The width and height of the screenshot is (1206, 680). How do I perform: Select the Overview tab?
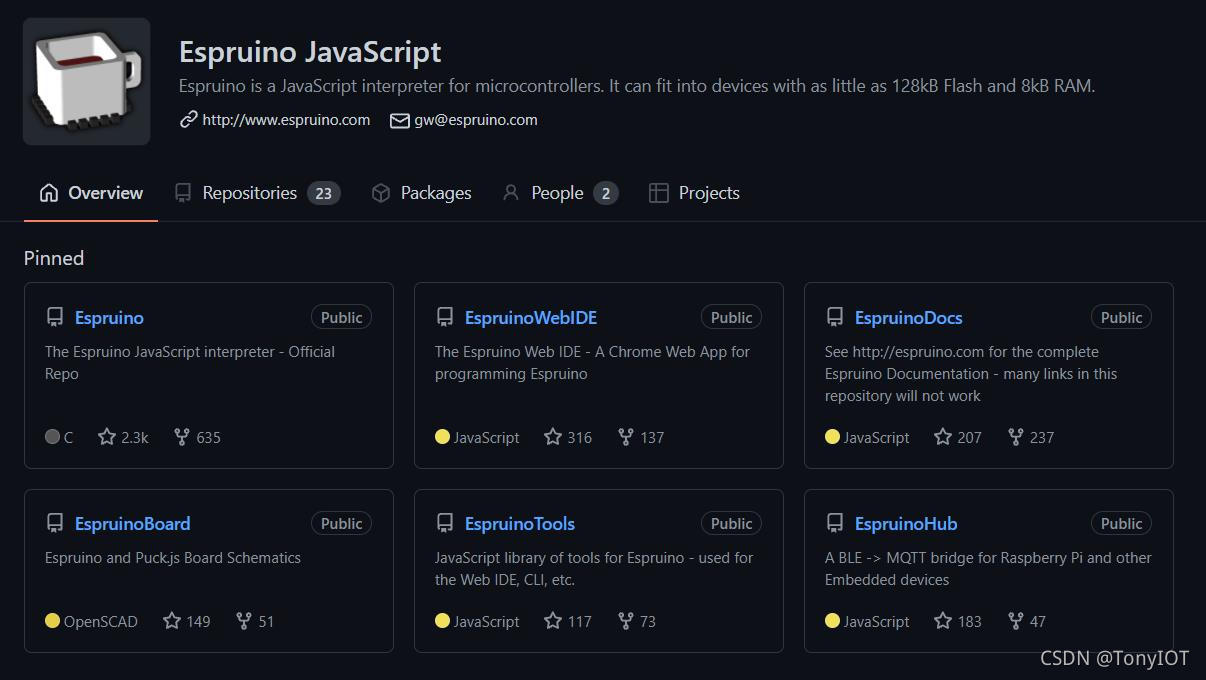click(91, 193)
